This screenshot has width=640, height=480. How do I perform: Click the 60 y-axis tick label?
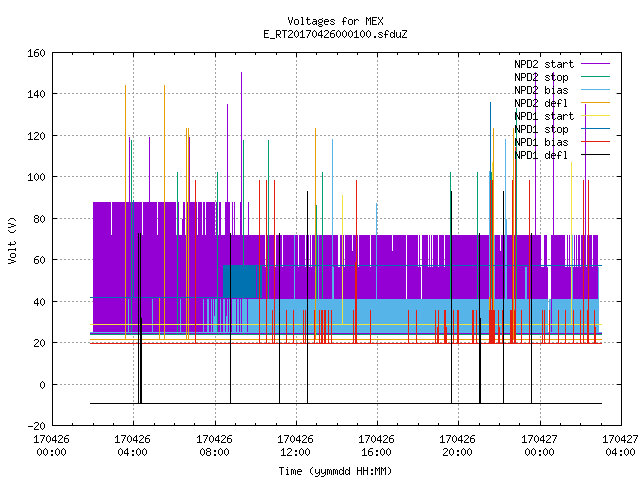[39, 260]
